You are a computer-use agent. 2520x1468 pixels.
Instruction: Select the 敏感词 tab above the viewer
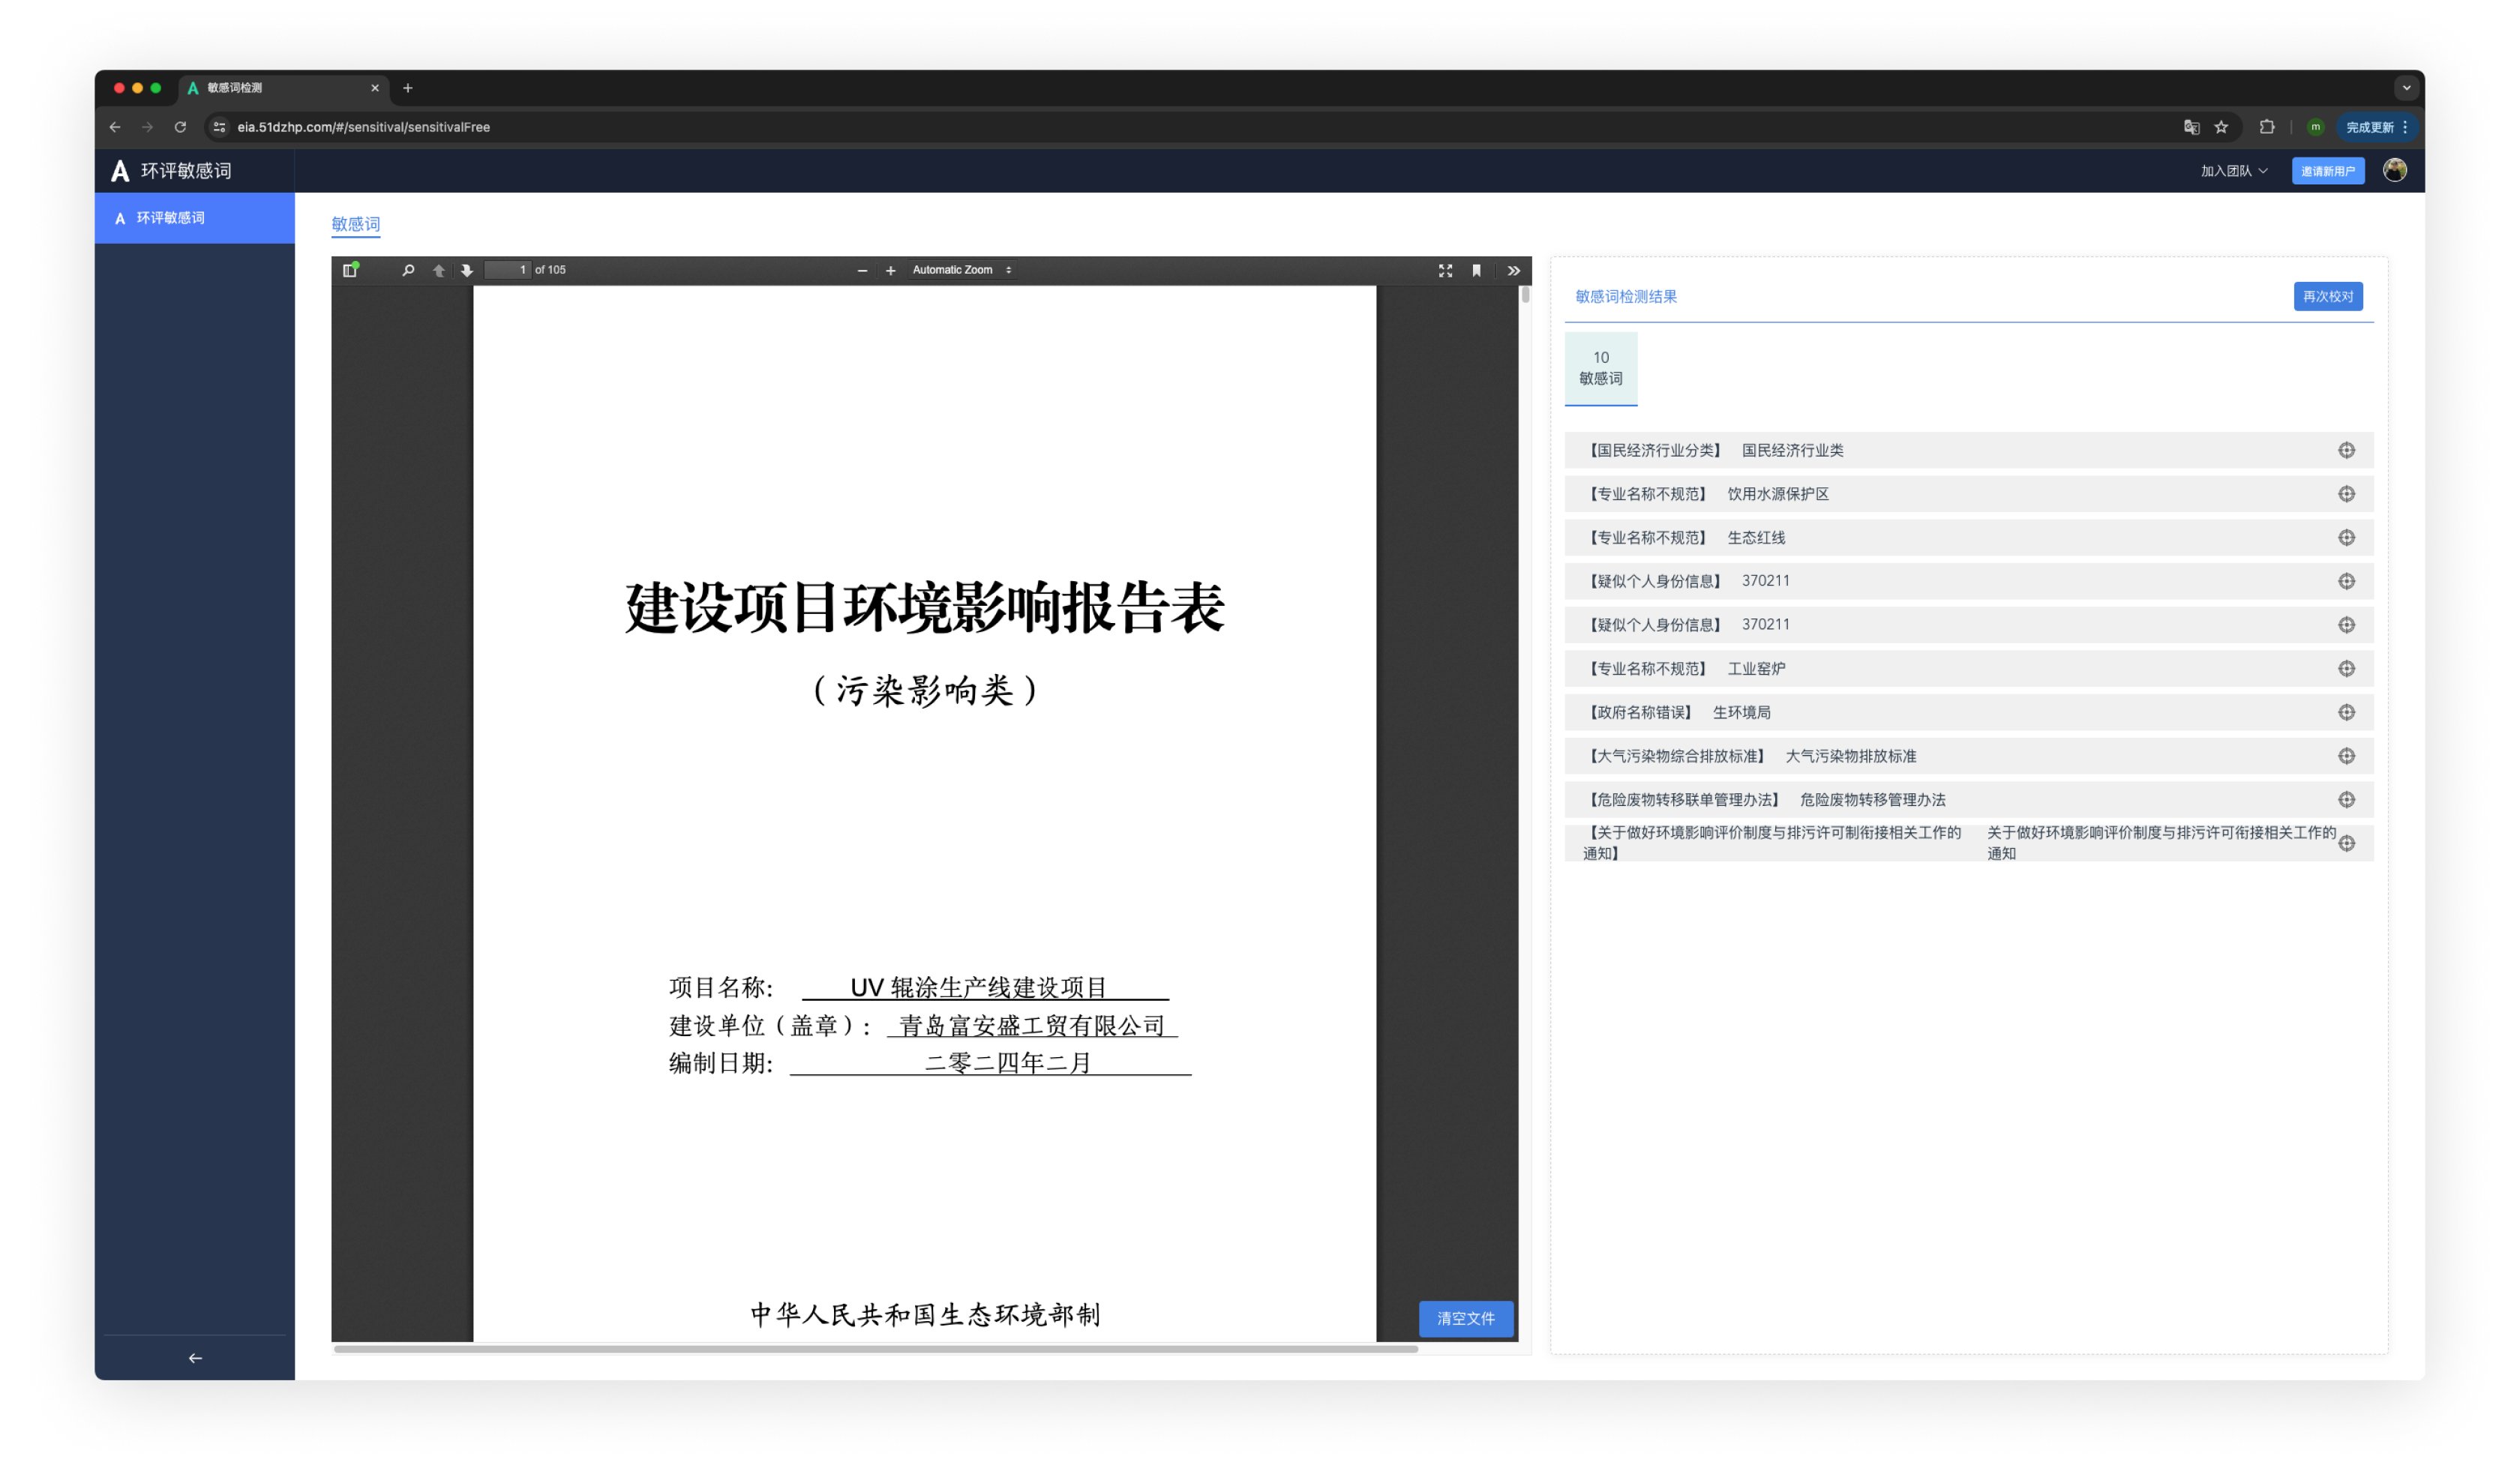[355, 224]
